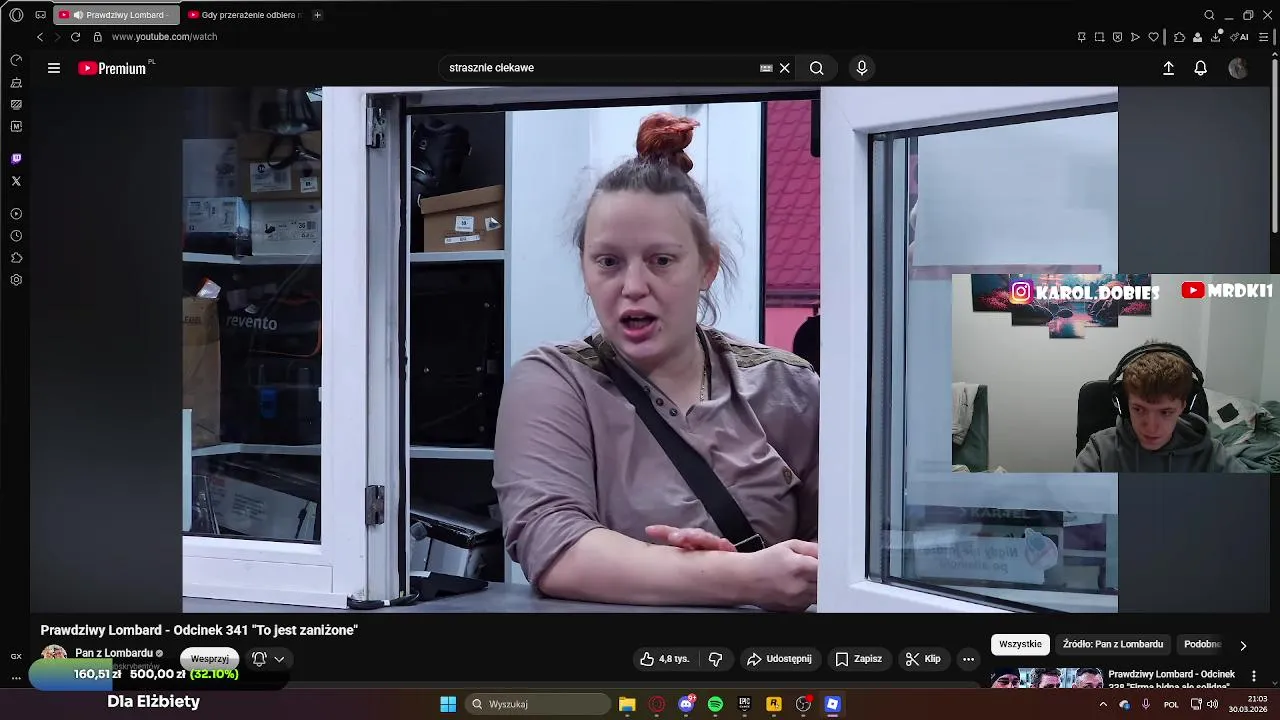This screenshot has height=720, width=1280.
Task: Open Easy Setup menu in toolbar
Action: pos(1263,37)
